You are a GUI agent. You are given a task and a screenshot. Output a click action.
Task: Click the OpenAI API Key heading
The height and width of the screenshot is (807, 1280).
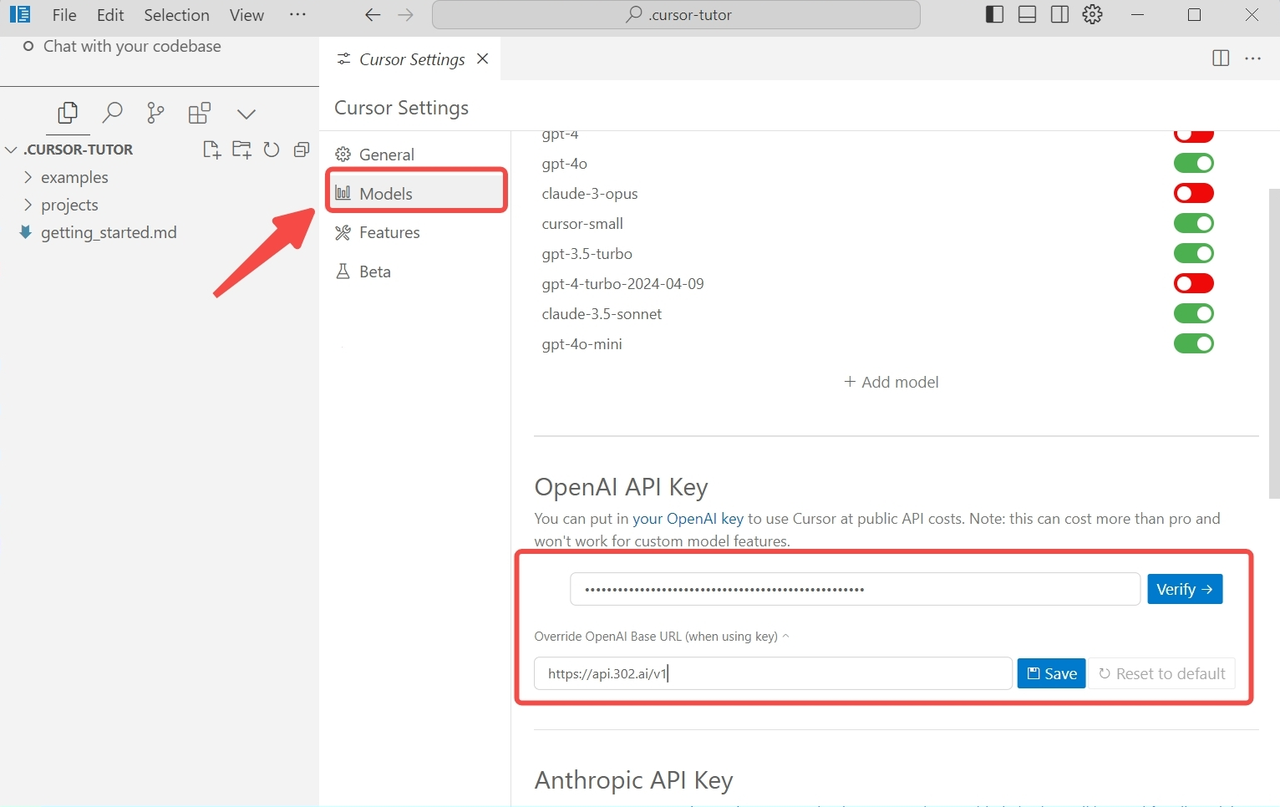click(621, 487)
